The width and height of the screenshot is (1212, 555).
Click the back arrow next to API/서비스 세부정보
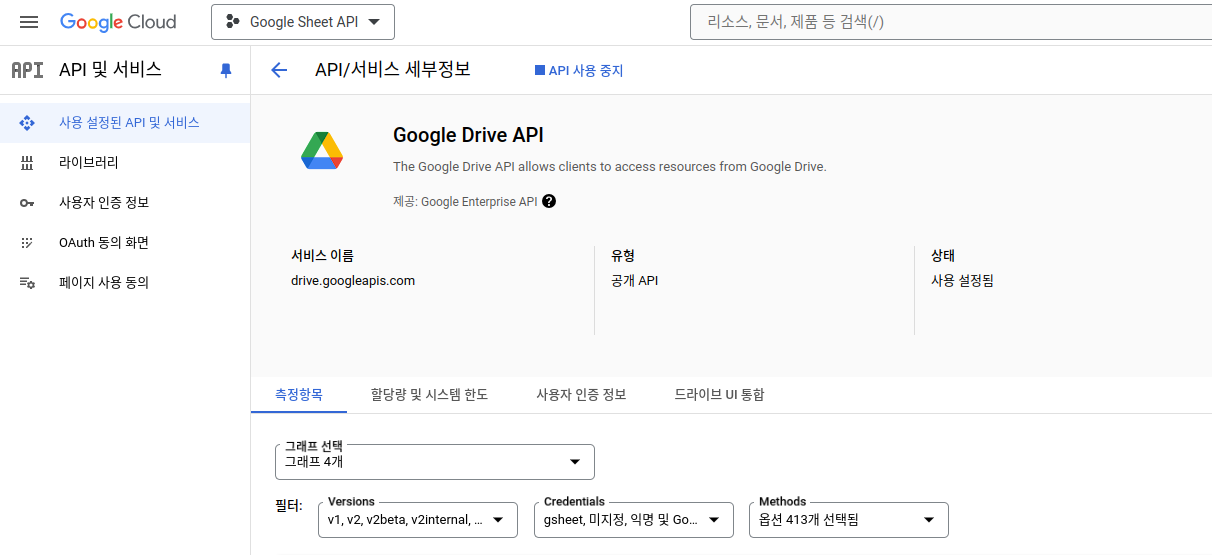coord(279,70)
